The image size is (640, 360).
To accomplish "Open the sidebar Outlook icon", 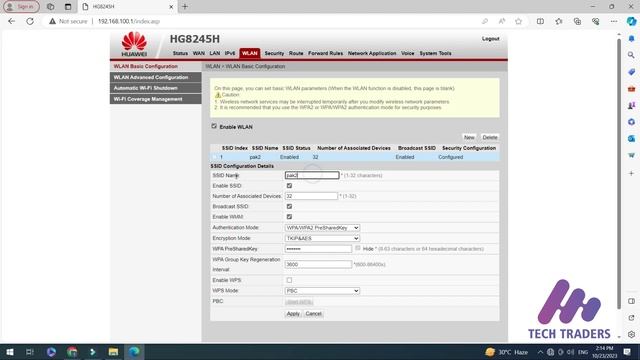I will click(x=631, y=139).
